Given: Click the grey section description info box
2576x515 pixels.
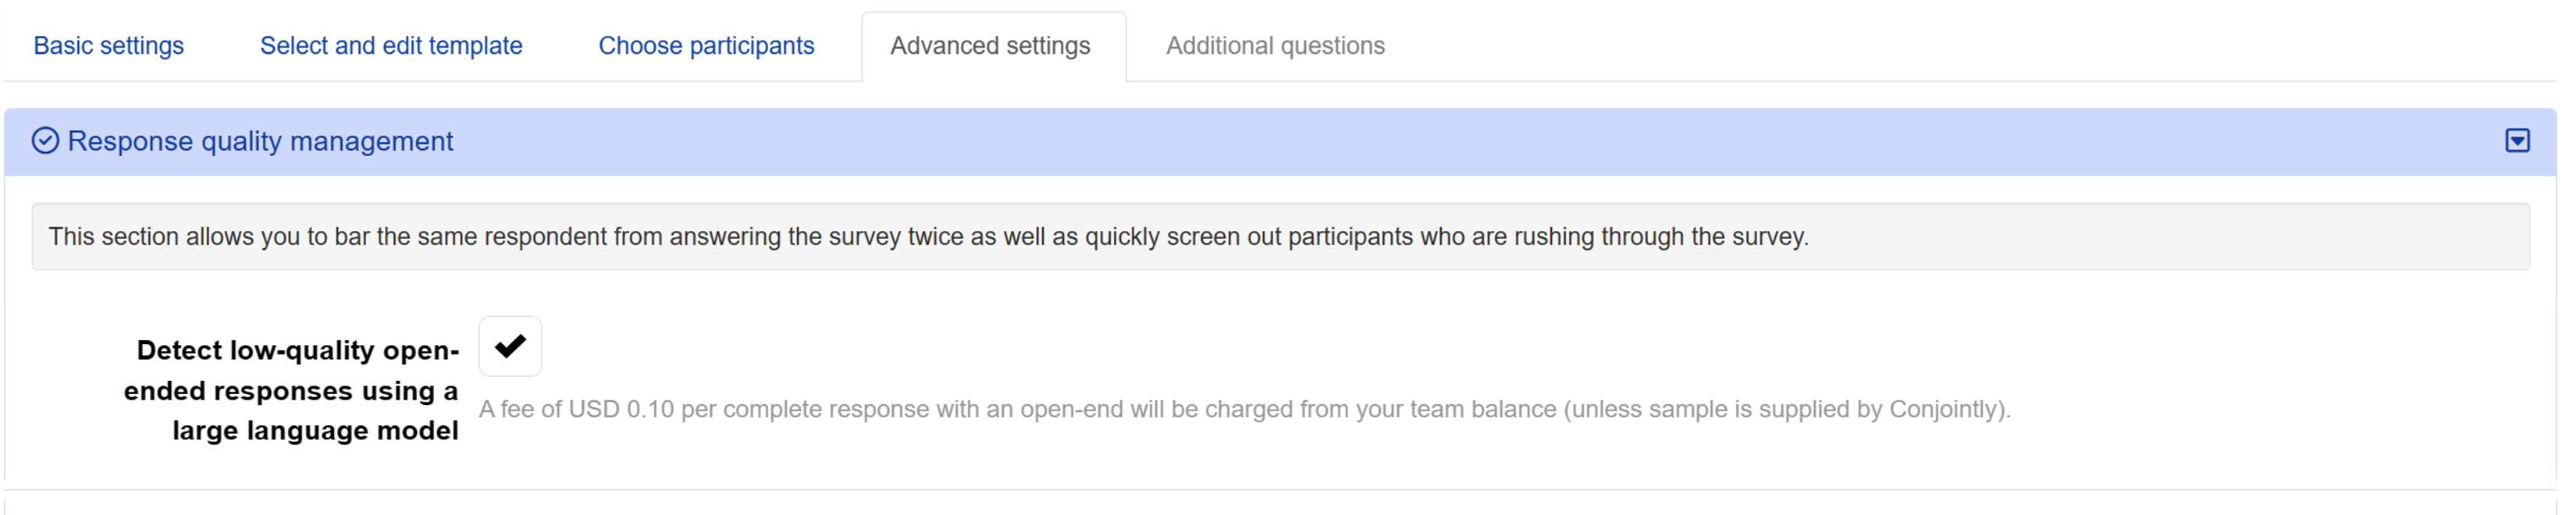Looking at the screenshot, I should click(x=1280, y=237).
